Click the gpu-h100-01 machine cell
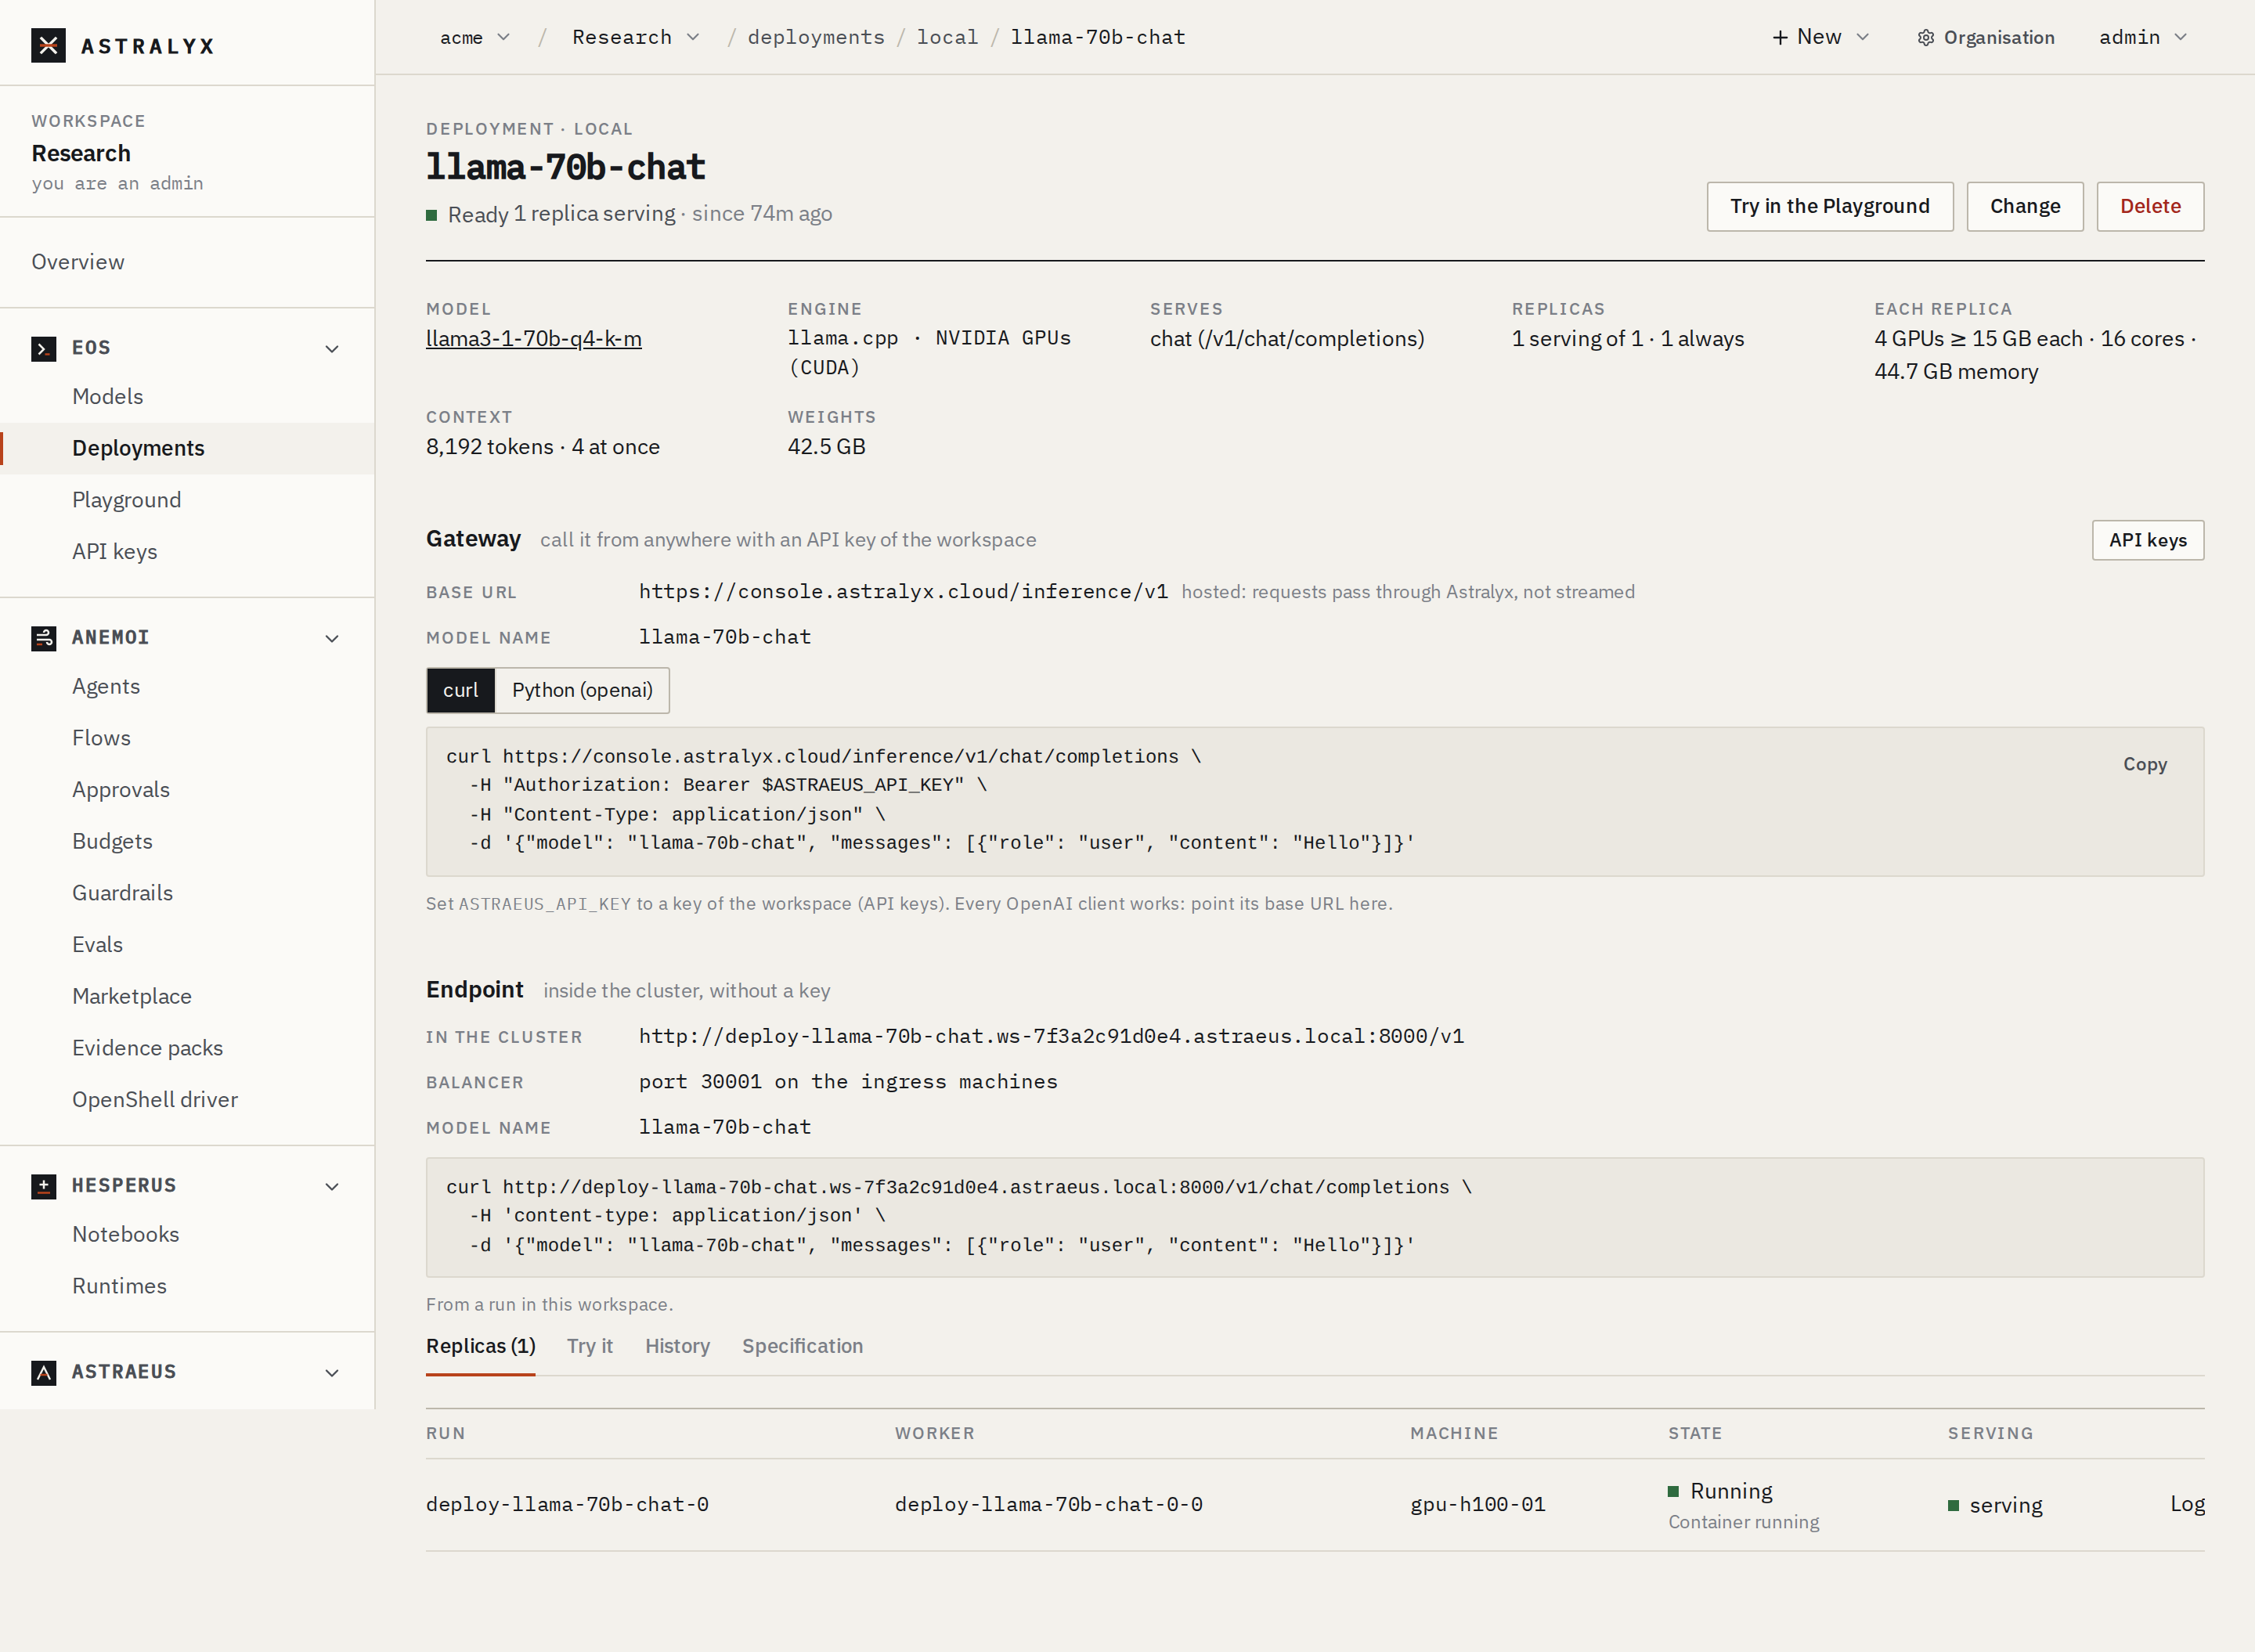The image size is (2255, 1652). (1477, 1504)
